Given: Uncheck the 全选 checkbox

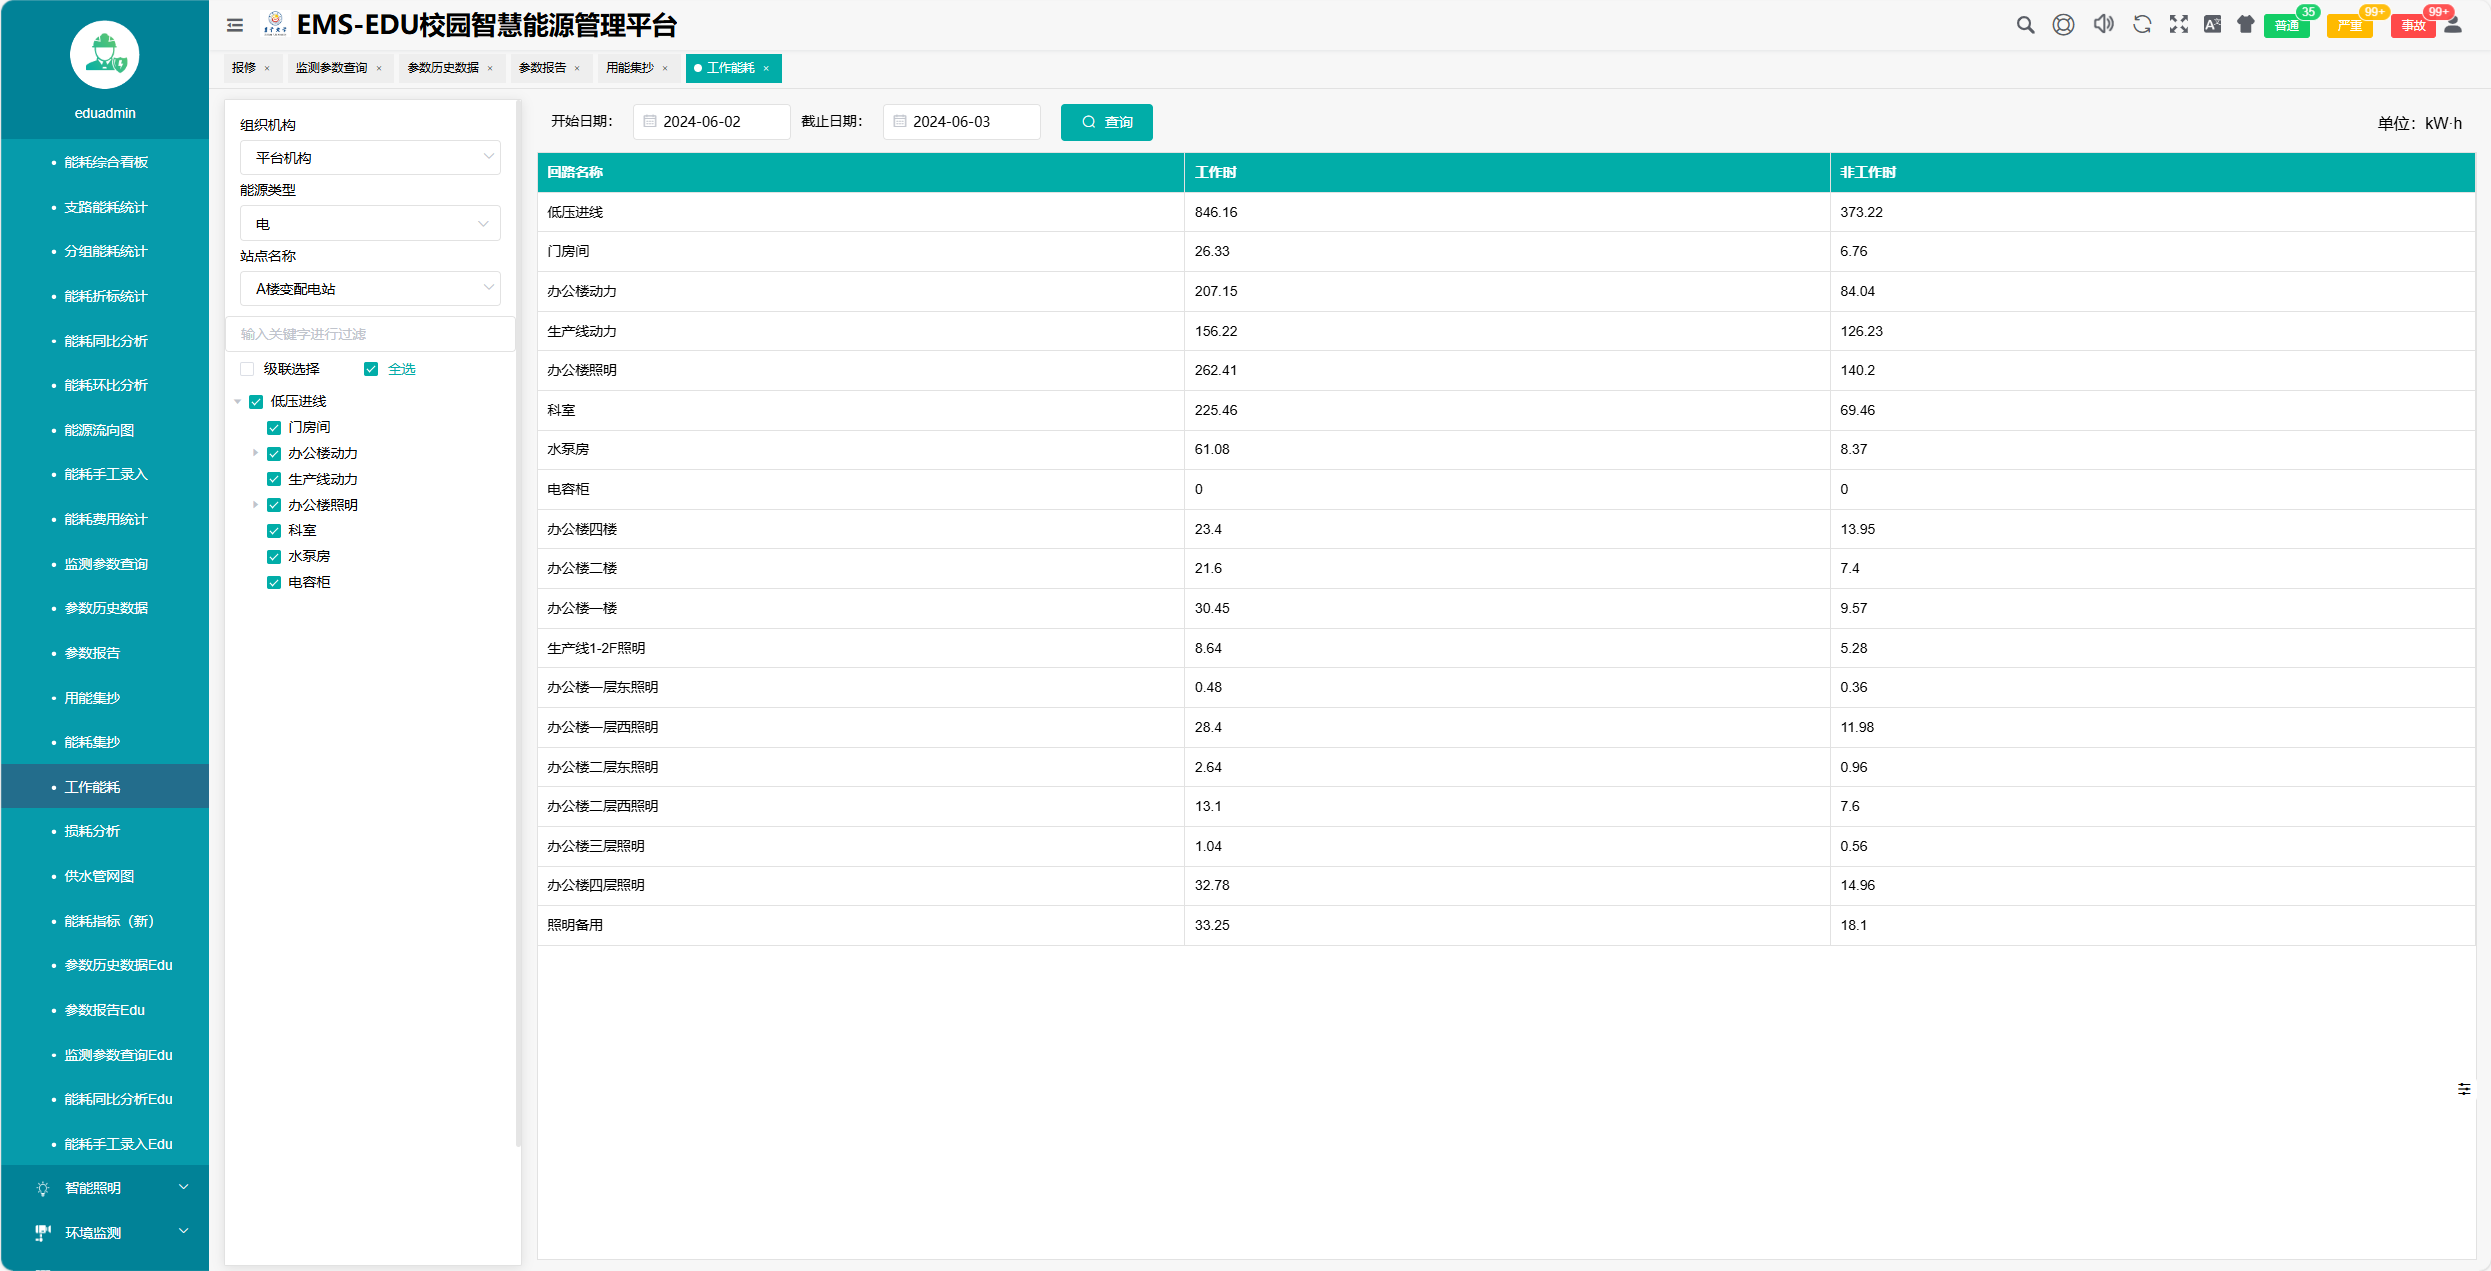Looking at the screenshot, I should 371,369.
